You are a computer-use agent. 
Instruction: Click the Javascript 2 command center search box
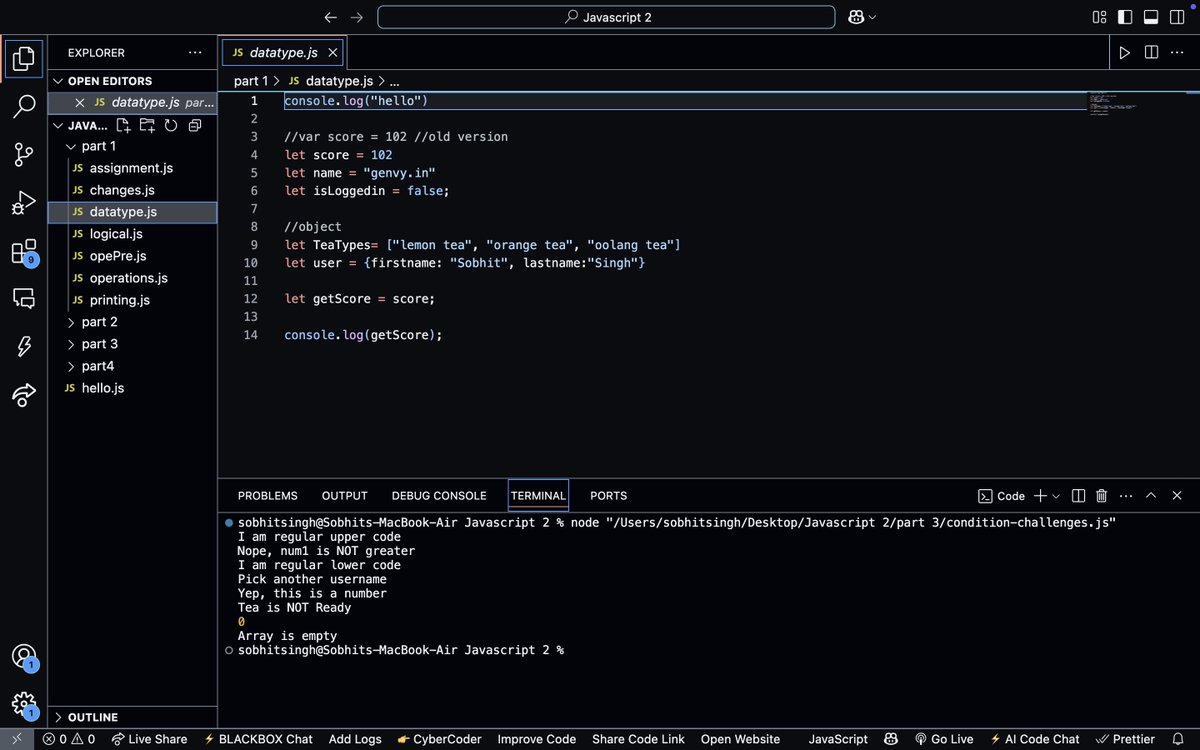(606, 17)
